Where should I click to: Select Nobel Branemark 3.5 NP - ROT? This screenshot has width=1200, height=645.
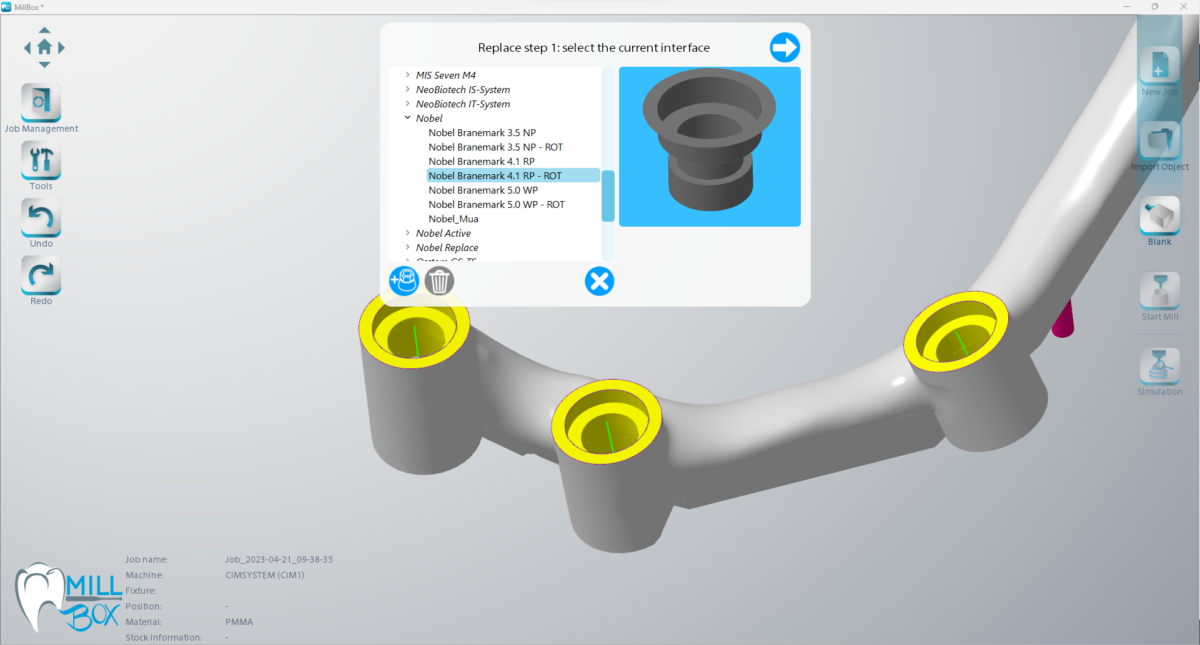click(497, 147)
